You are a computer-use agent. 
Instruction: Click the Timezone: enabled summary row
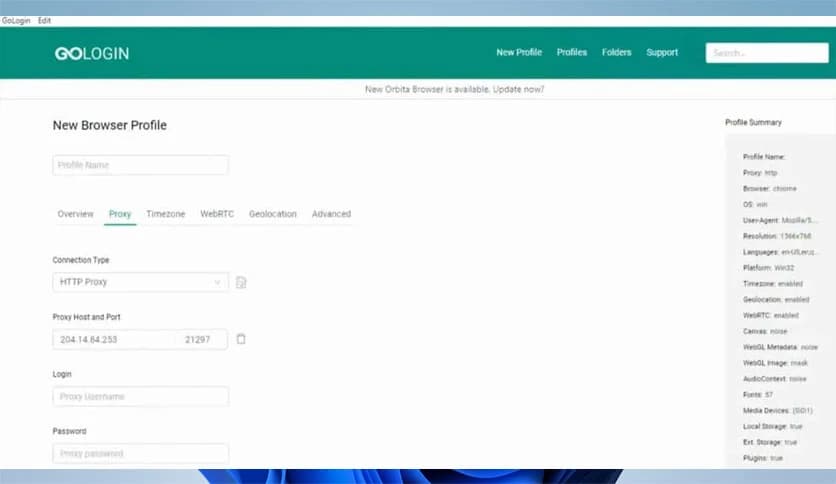click(x=773, y=284)
